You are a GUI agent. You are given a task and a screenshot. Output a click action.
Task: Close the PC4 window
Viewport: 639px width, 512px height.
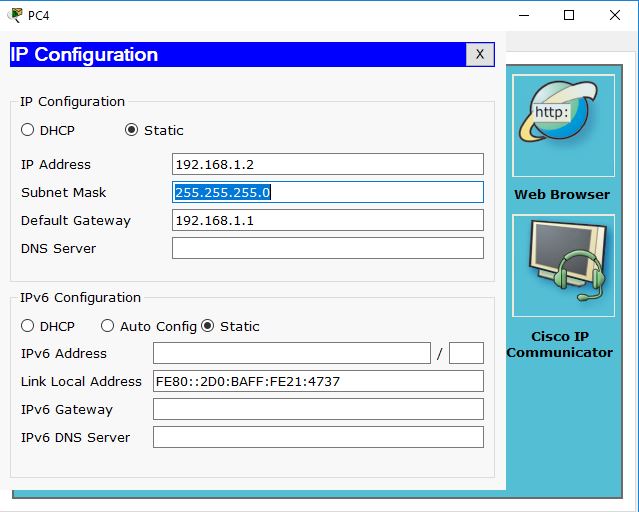point(615,15)
